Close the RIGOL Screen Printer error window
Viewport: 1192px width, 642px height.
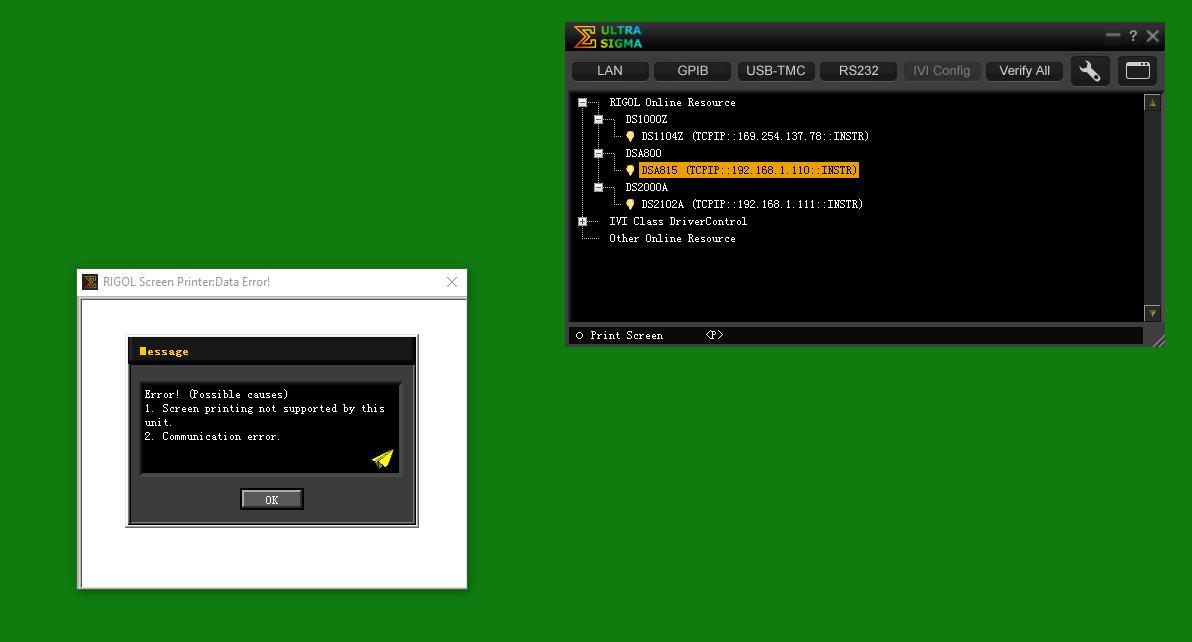point(452,282)
